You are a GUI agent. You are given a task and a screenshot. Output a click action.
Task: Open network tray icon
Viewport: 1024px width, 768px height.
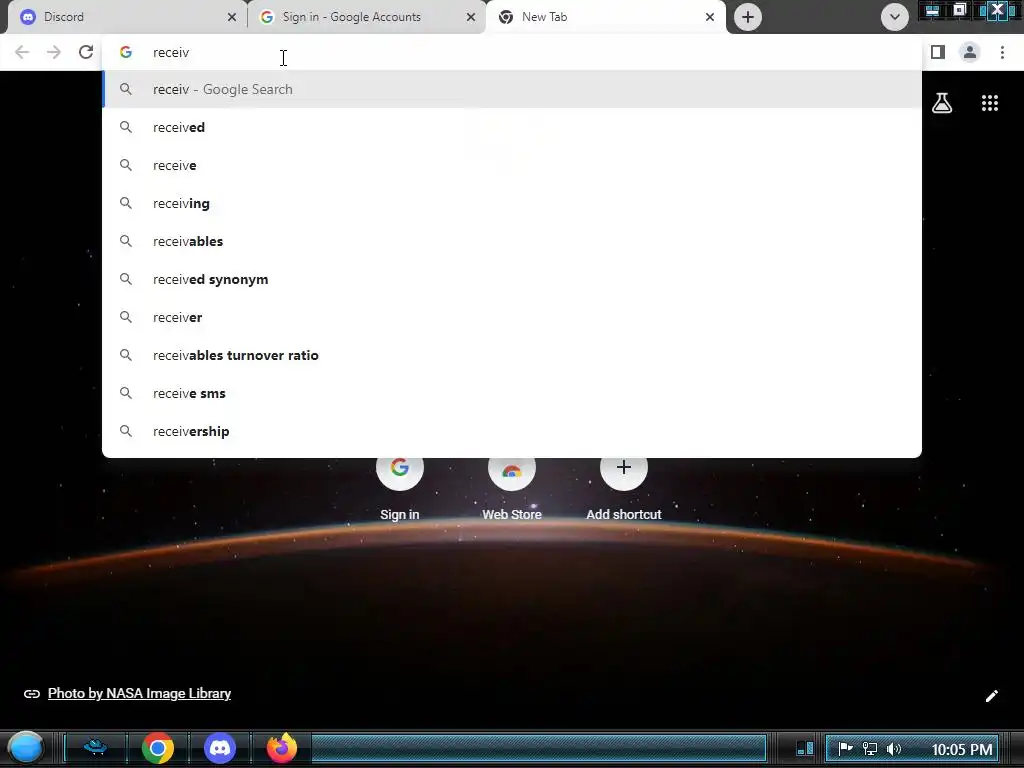click(x=869, y=749)
